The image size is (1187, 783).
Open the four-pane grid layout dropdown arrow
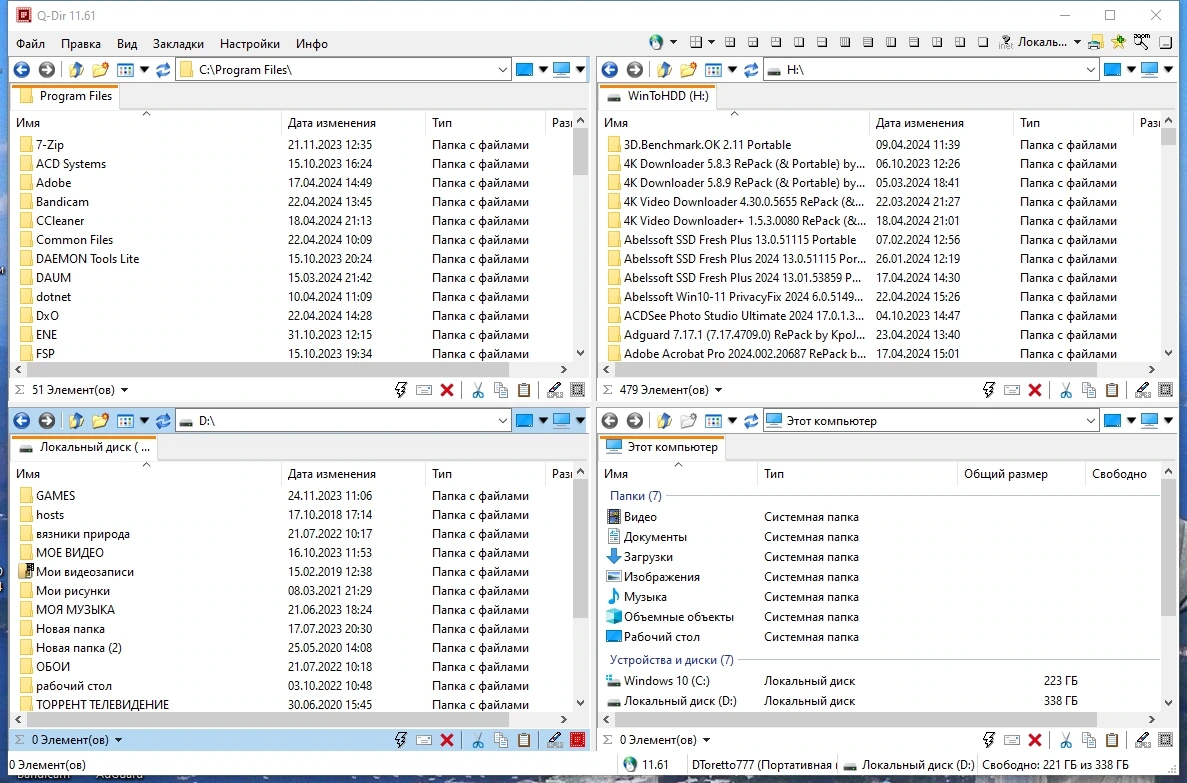711,42
